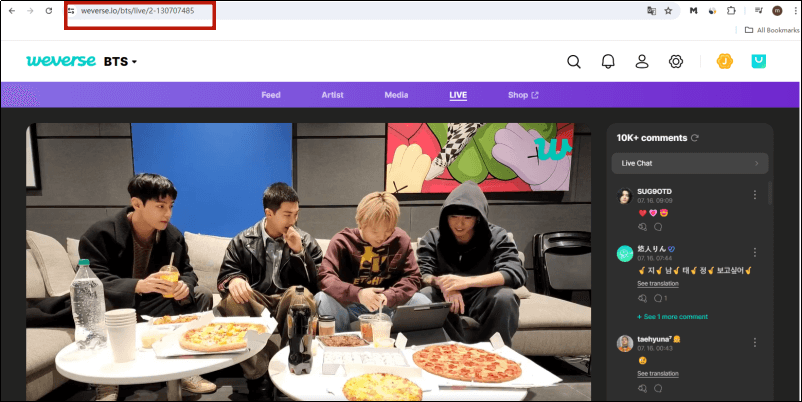
Task: Open taehyuna's profile name
Action: [659, 339]
